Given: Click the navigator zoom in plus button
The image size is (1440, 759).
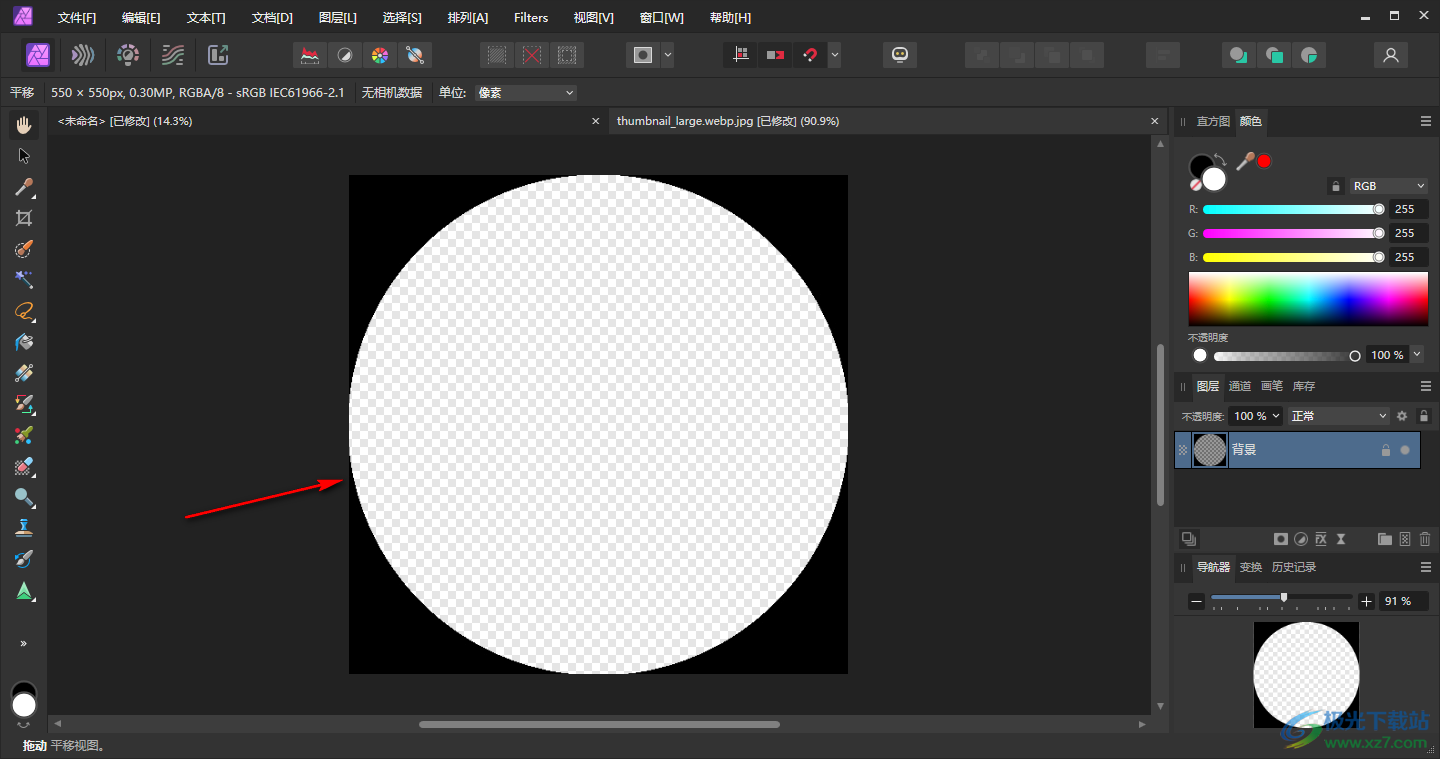Looking at the screenshot, I should coord(1367,601).
